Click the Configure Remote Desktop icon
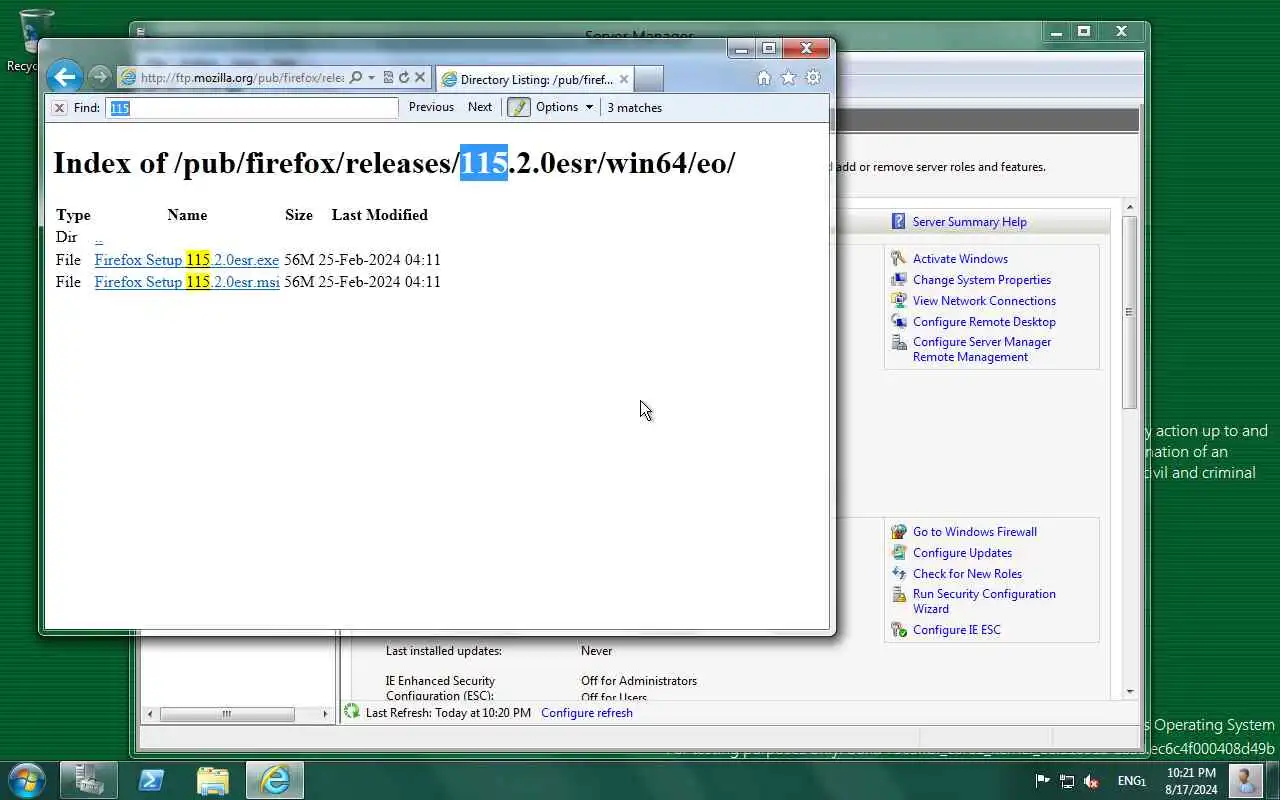The width and height of the screenshot is (1280, 800). point(898,322)
